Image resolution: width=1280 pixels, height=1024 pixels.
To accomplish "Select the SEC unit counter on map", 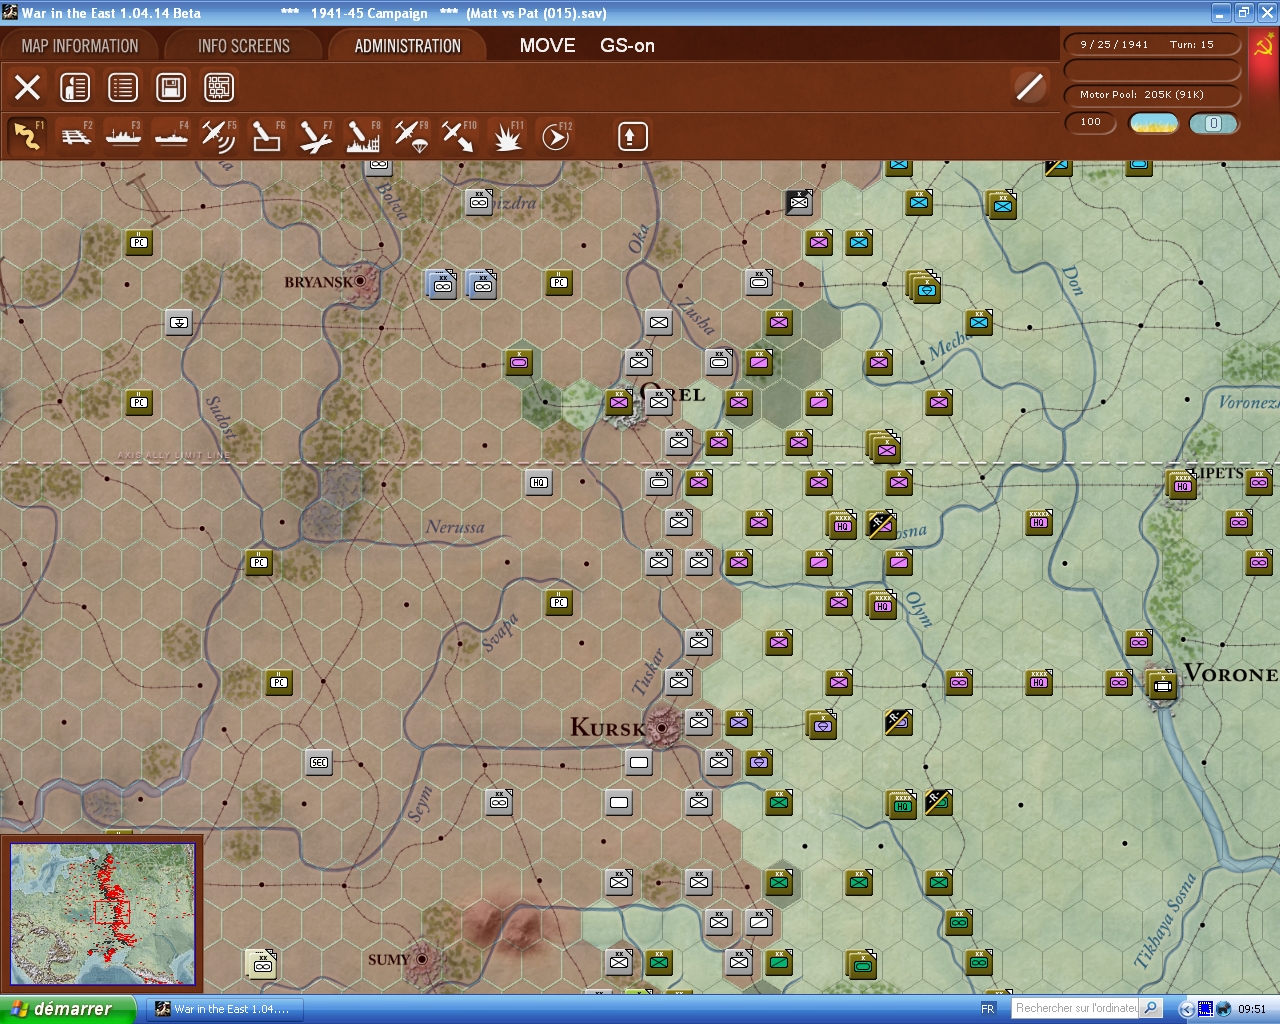I will click(319, 762).
